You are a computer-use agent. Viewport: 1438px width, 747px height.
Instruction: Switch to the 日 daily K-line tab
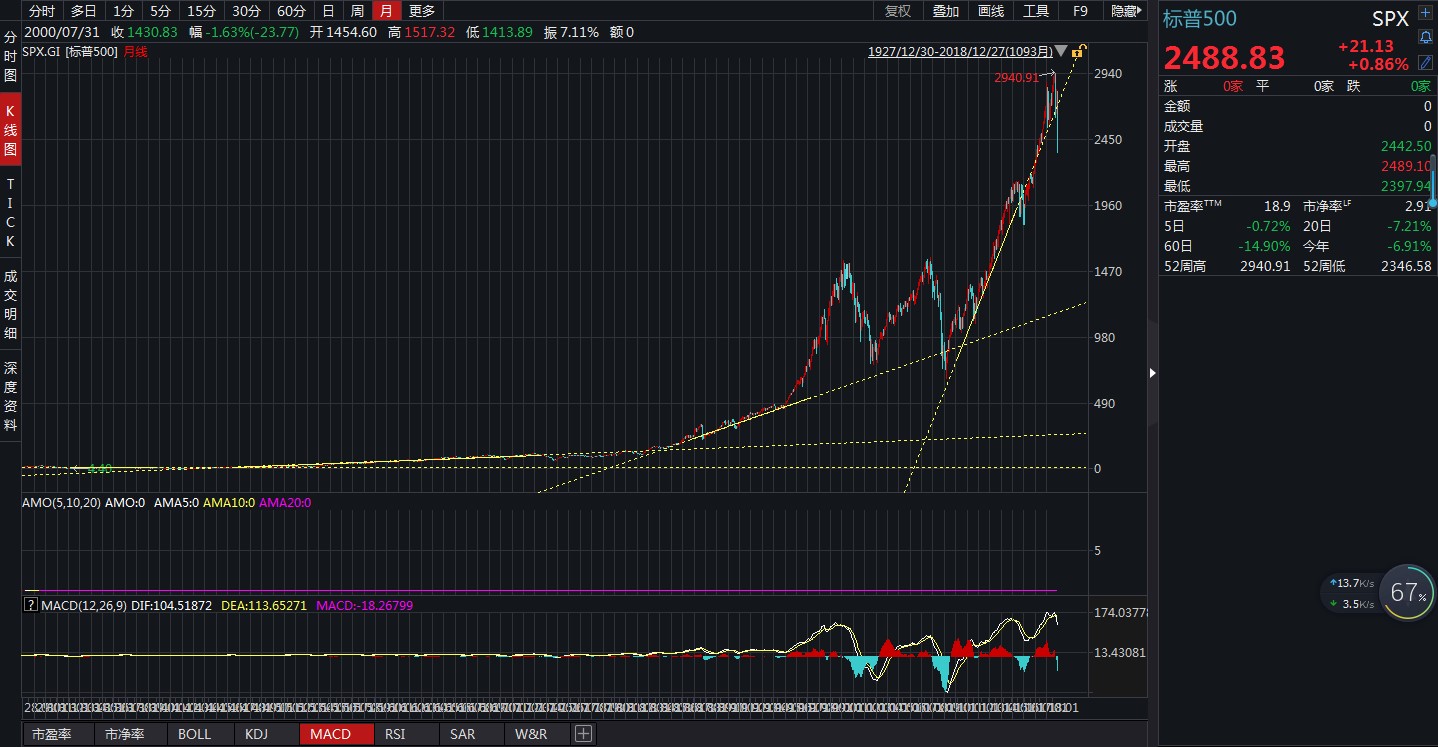tap(328, 11)
